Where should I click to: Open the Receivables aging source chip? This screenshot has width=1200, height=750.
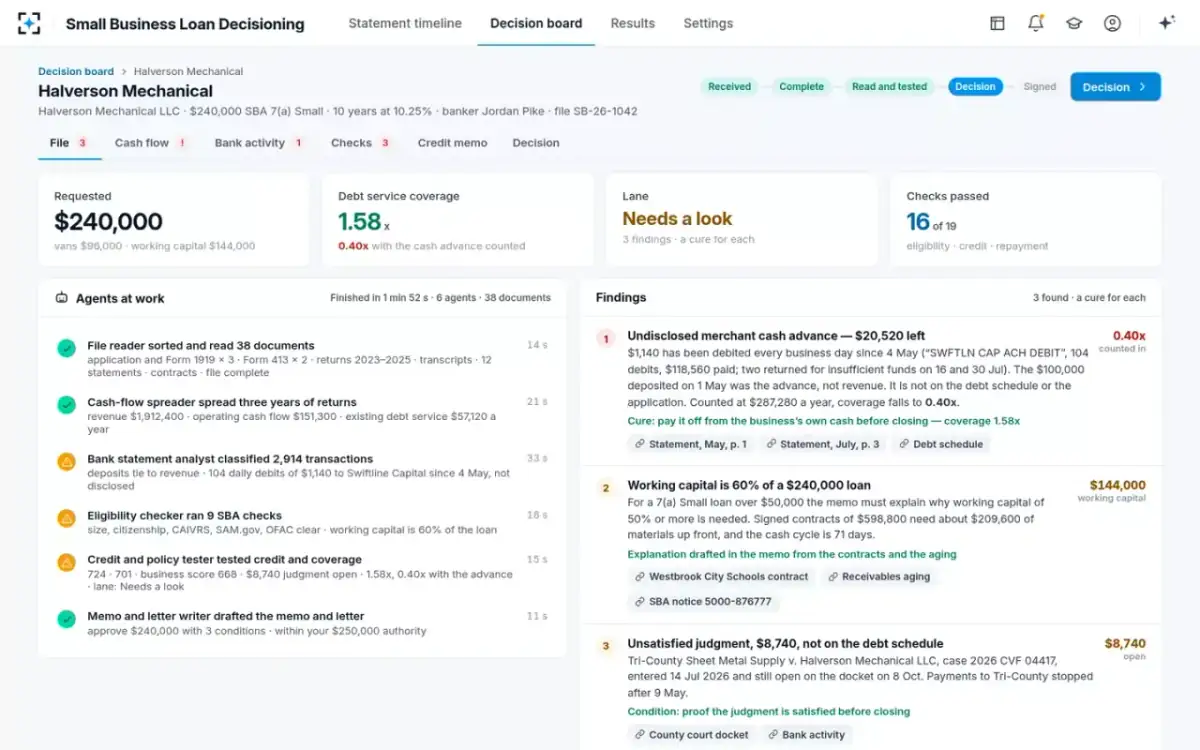click(879, 577)
